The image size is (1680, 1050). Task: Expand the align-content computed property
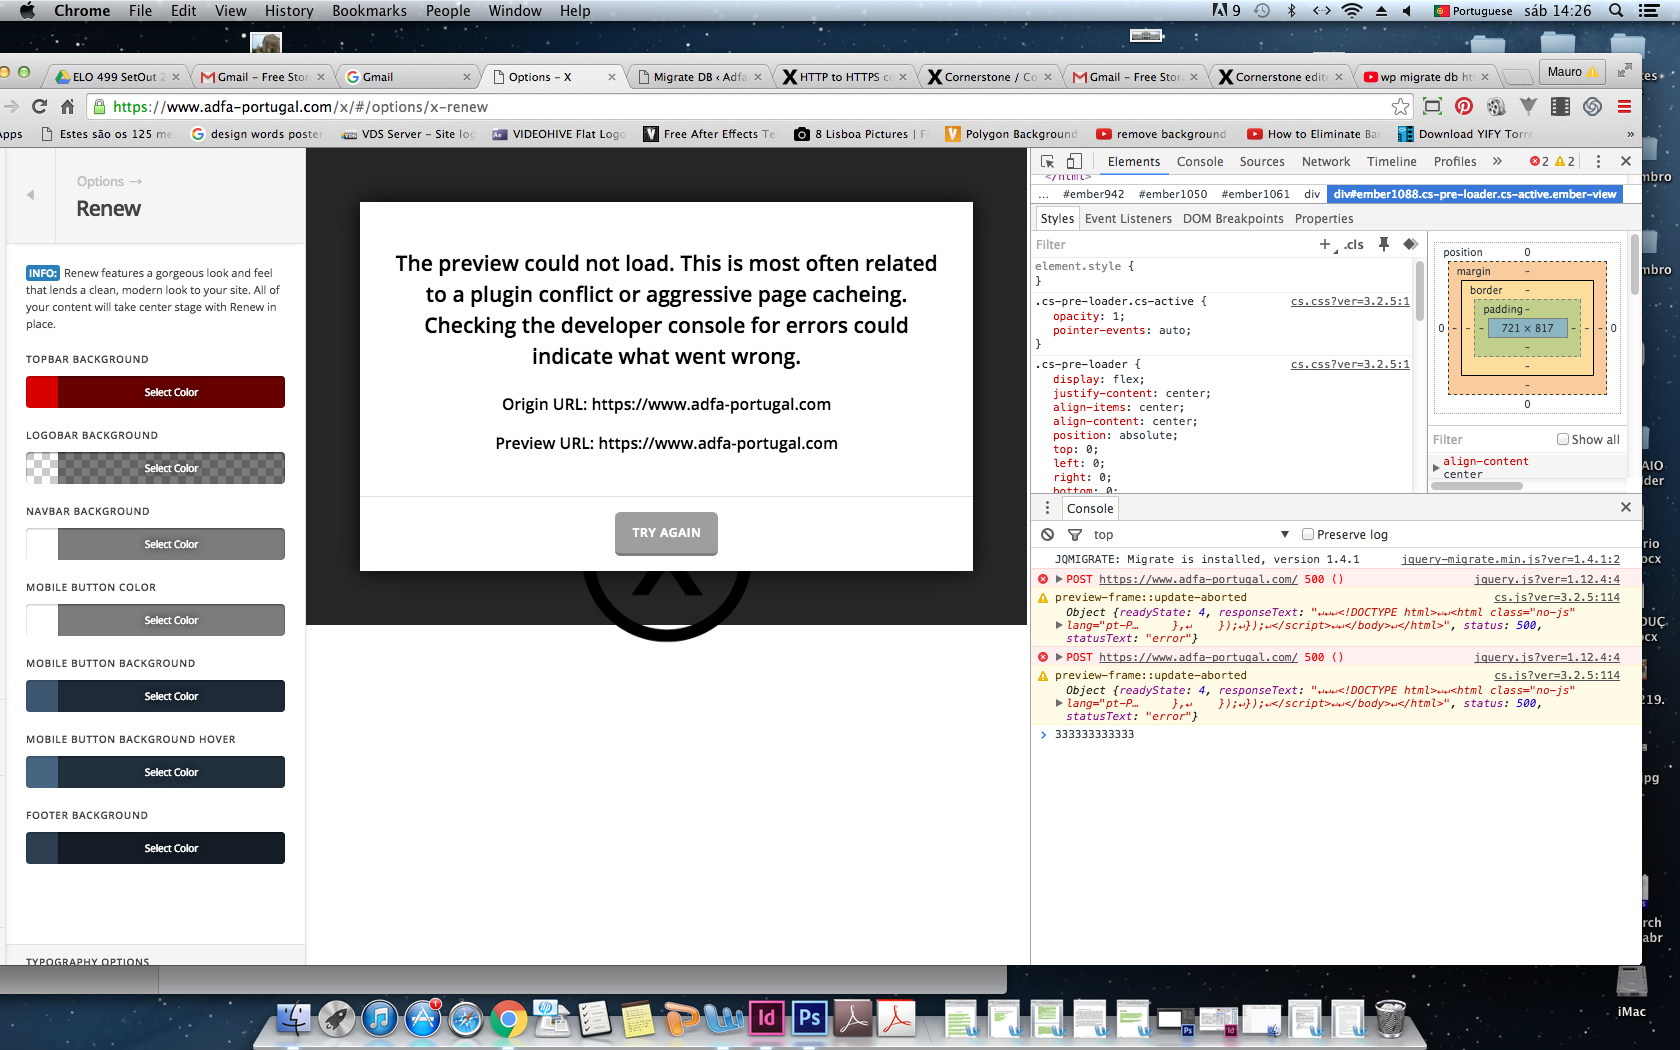point(1437,468)
